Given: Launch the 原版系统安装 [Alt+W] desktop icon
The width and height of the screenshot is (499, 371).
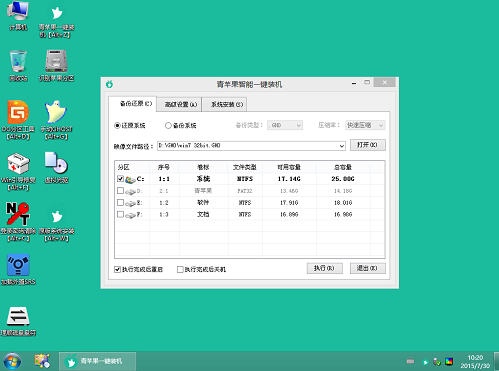Looking at the screenshot, I should point(57,224).
